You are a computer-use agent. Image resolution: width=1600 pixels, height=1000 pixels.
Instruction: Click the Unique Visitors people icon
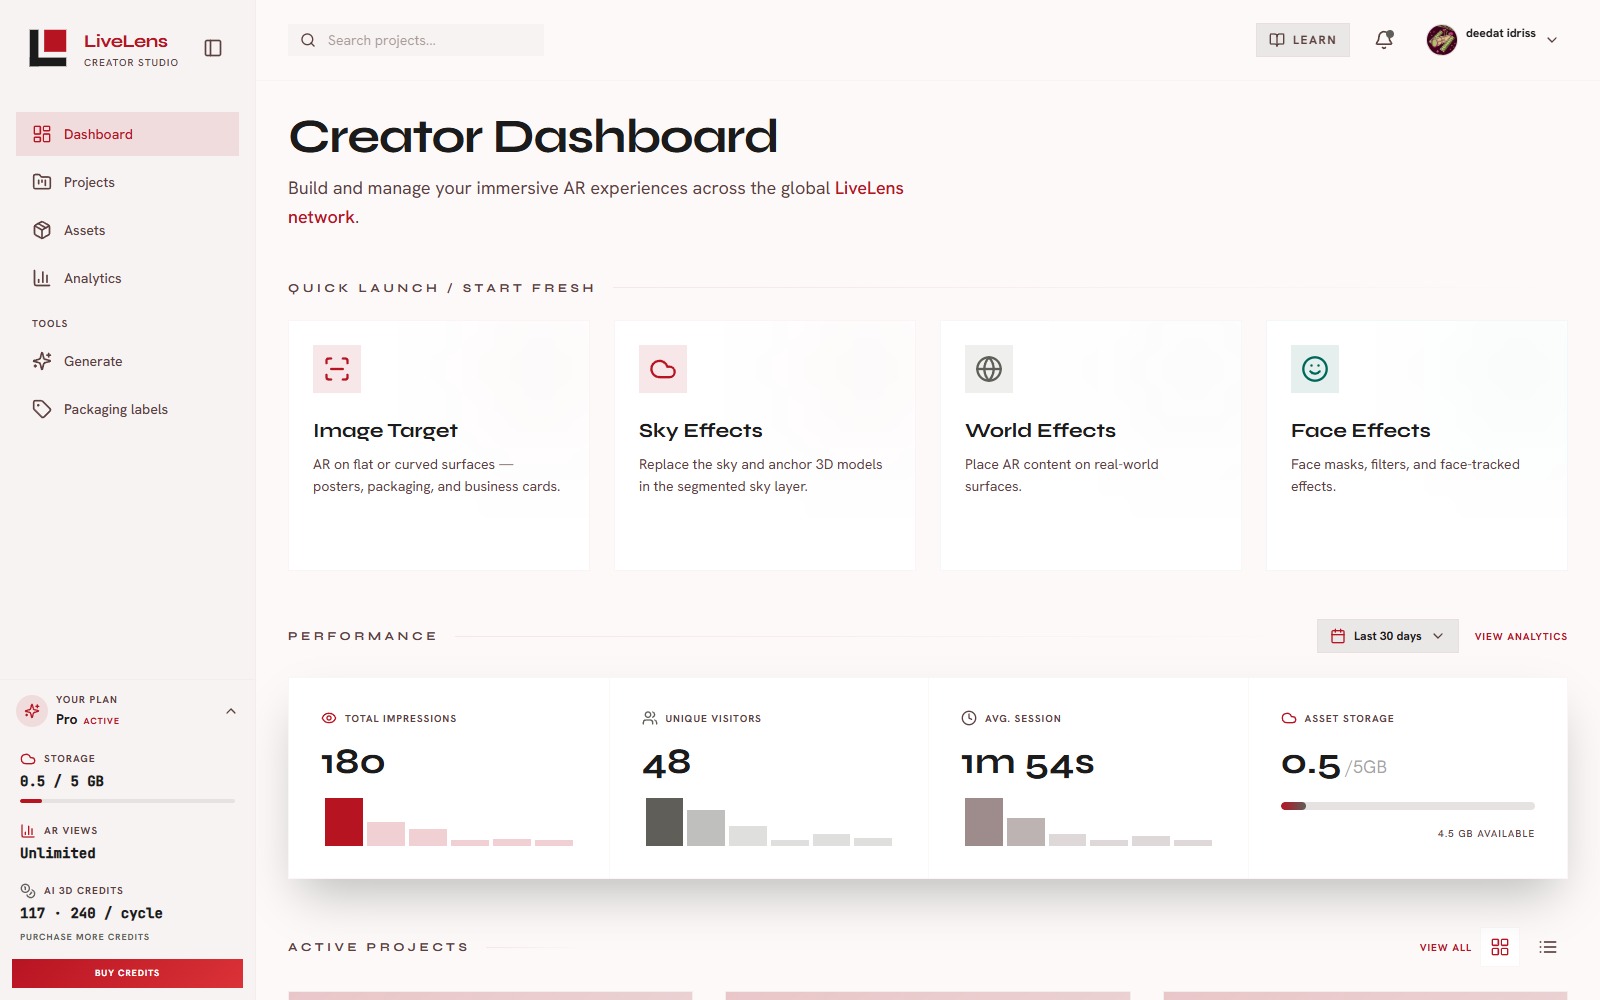[x=650, y=718]
